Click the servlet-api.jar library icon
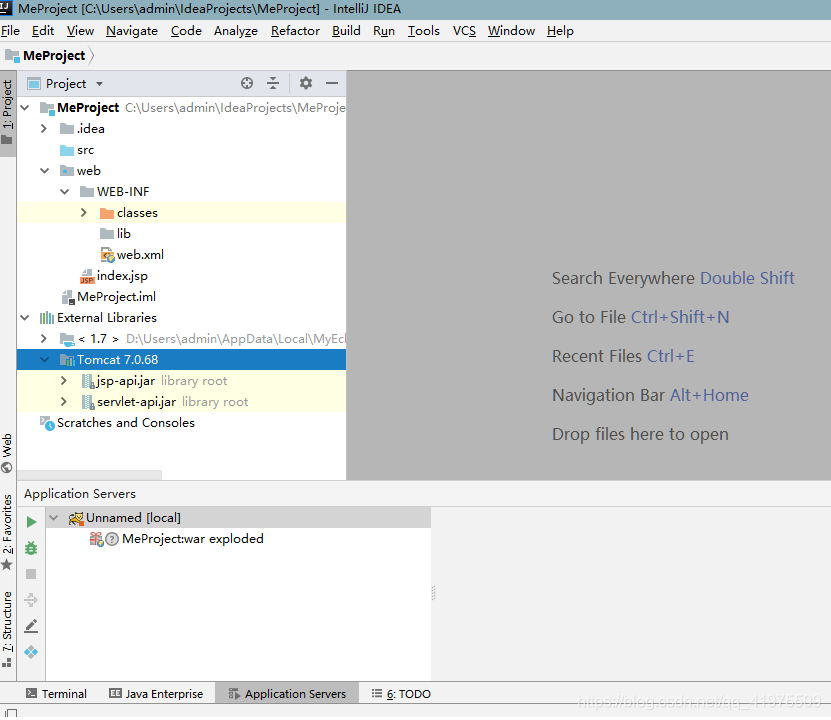 [88, 402]
